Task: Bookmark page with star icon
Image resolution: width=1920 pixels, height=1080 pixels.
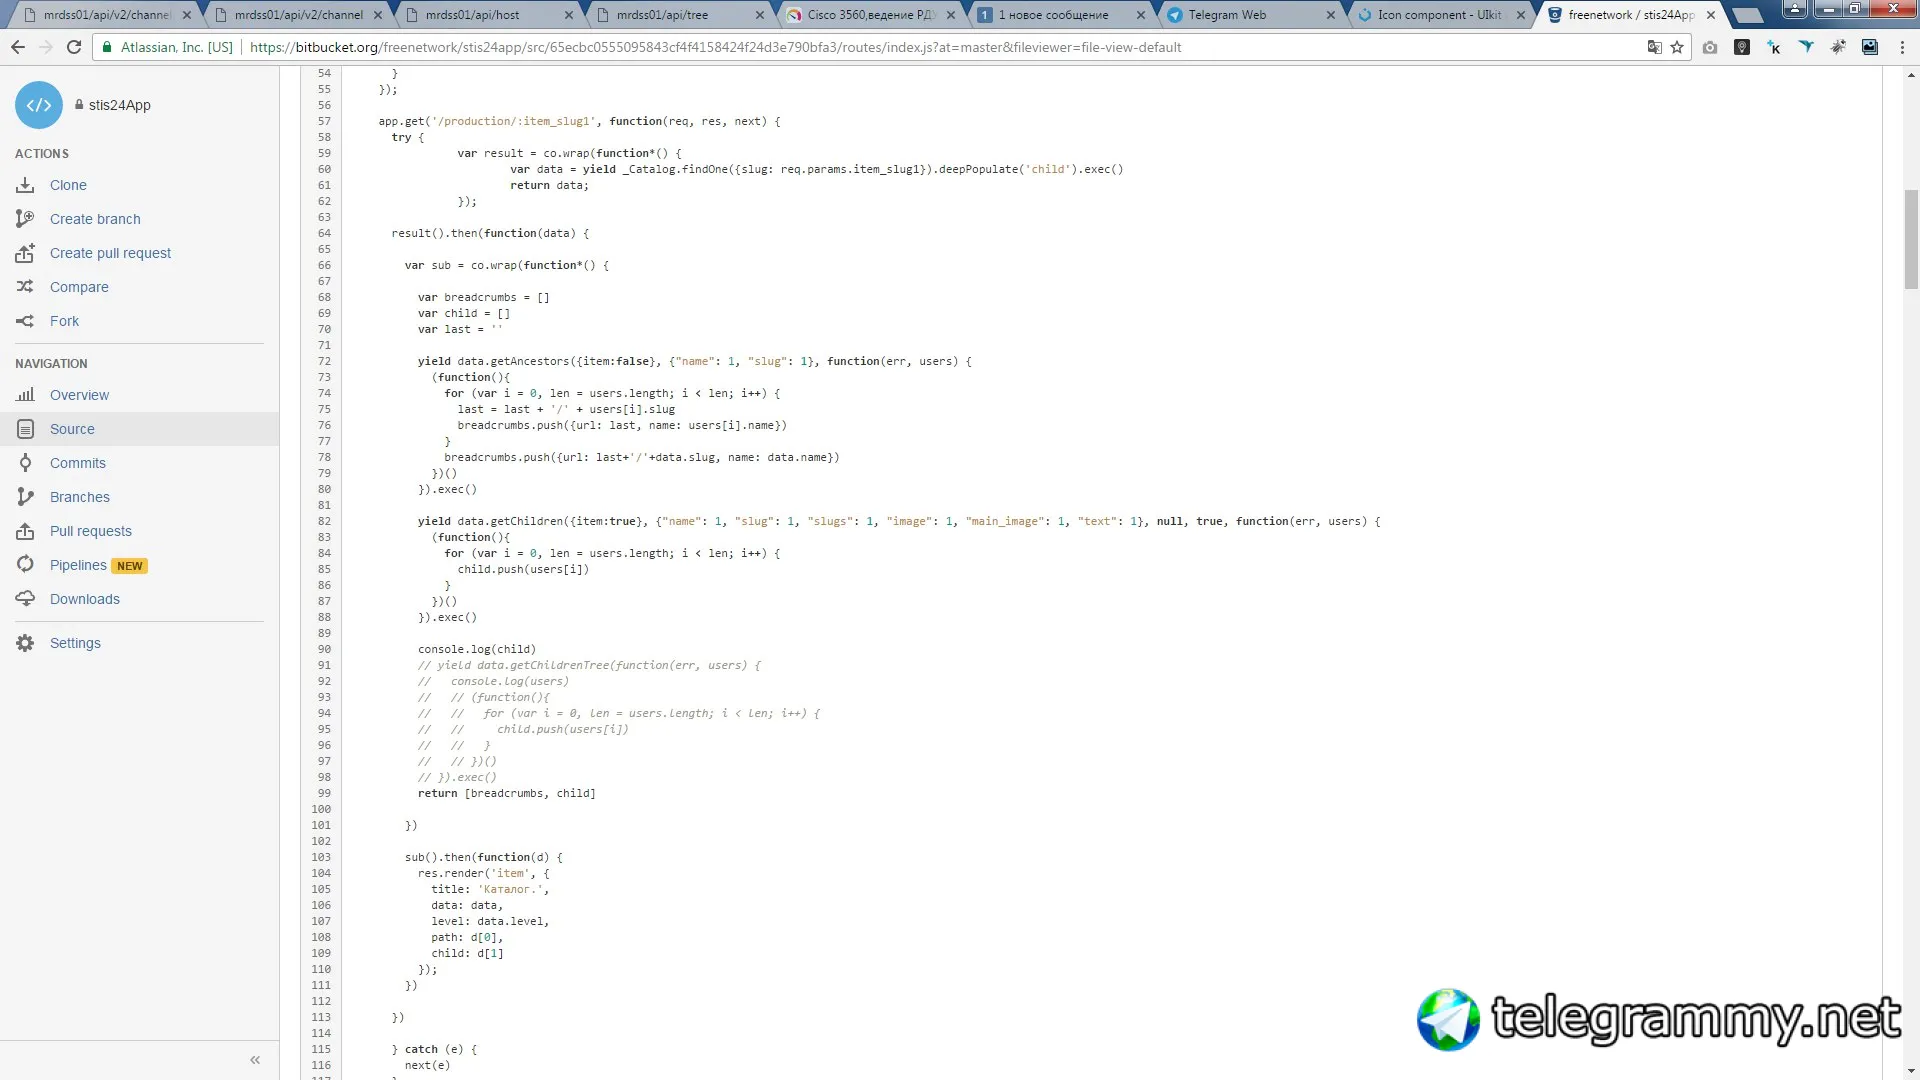Action: [1677, 47]
